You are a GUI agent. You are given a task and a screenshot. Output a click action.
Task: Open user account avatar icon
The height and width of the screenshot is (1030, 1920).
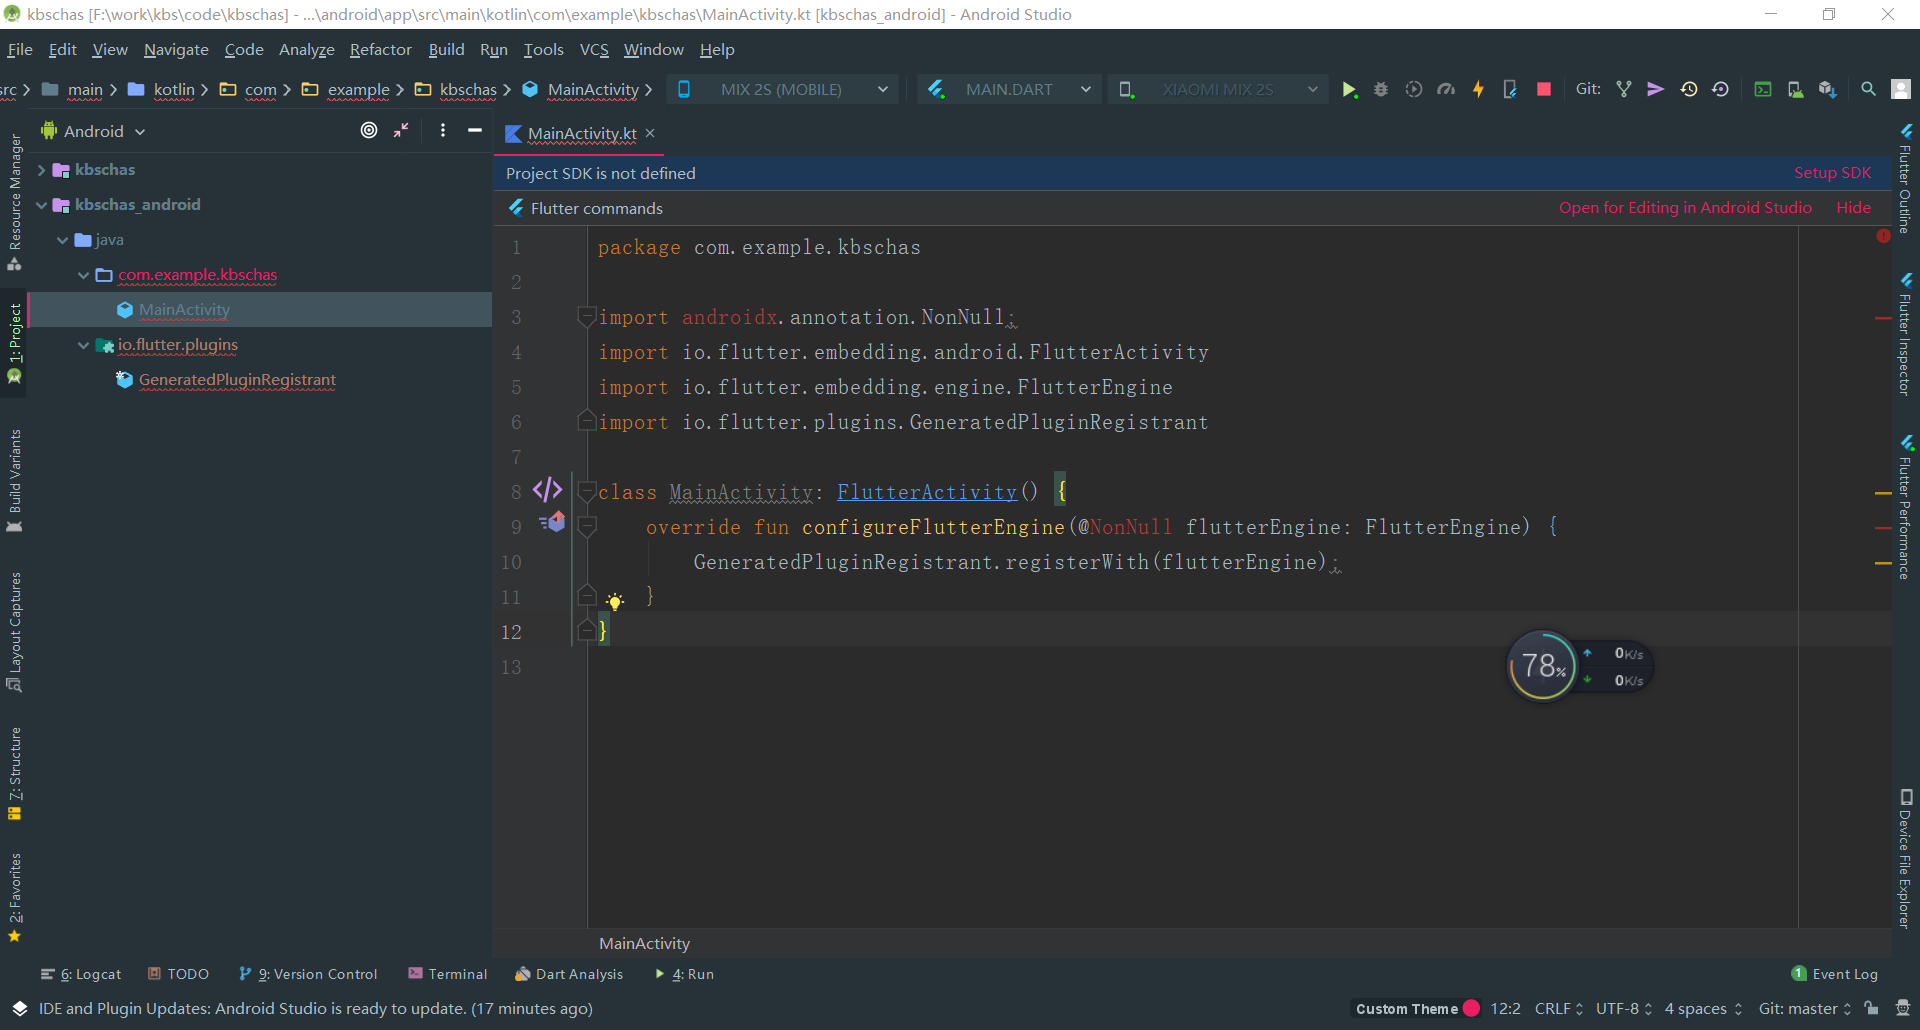click(1901, 90)
